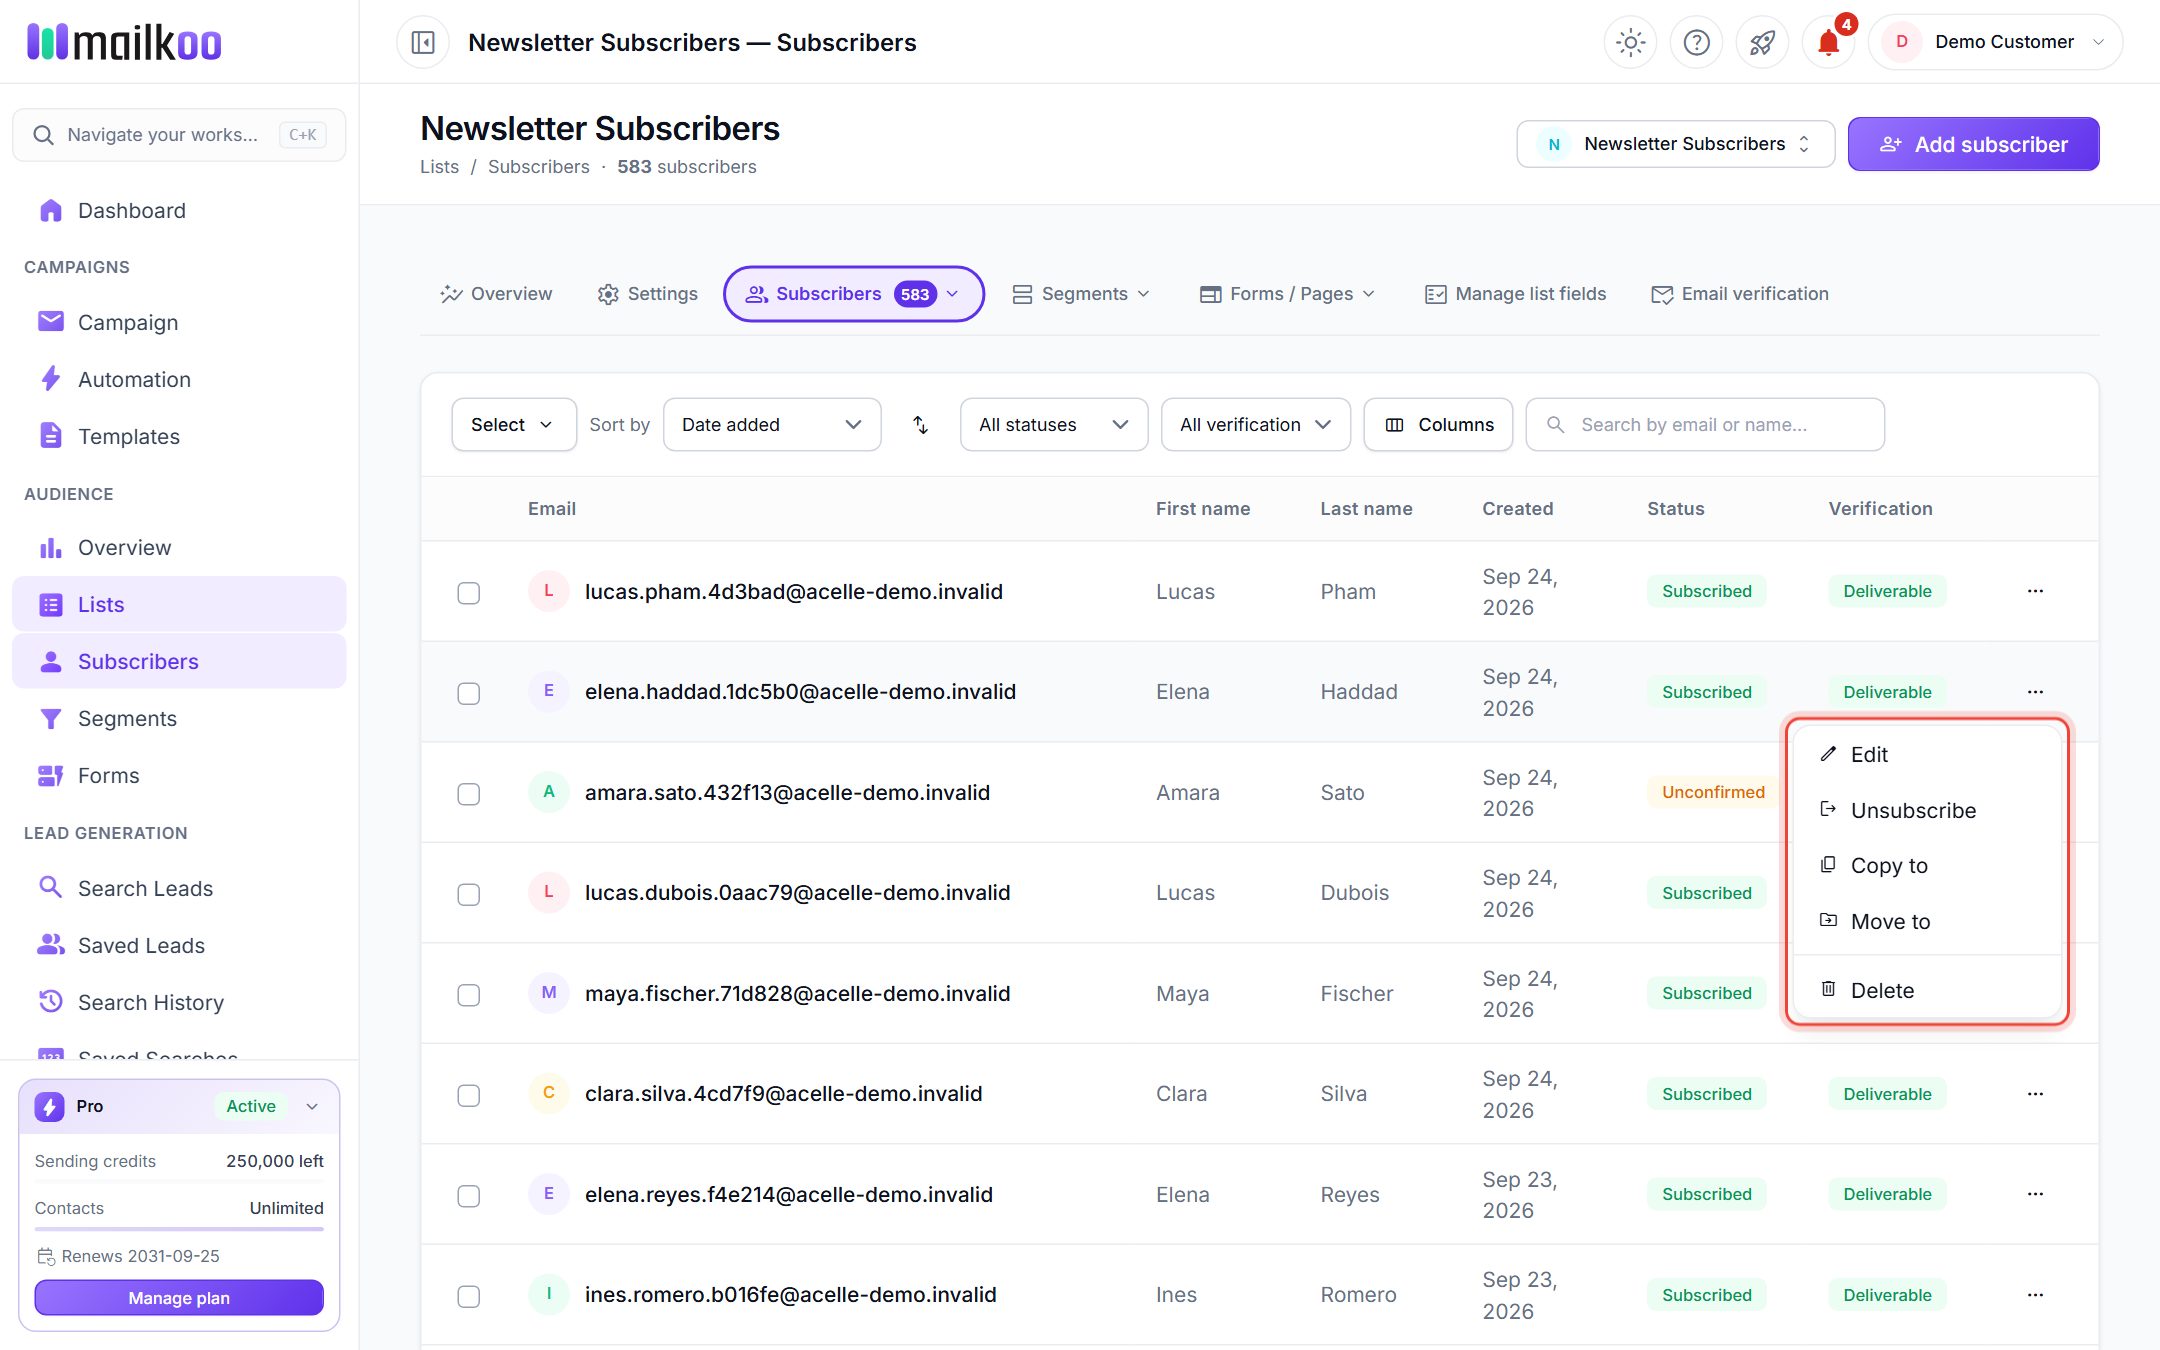Open the All verification filter

point(1255,425)
